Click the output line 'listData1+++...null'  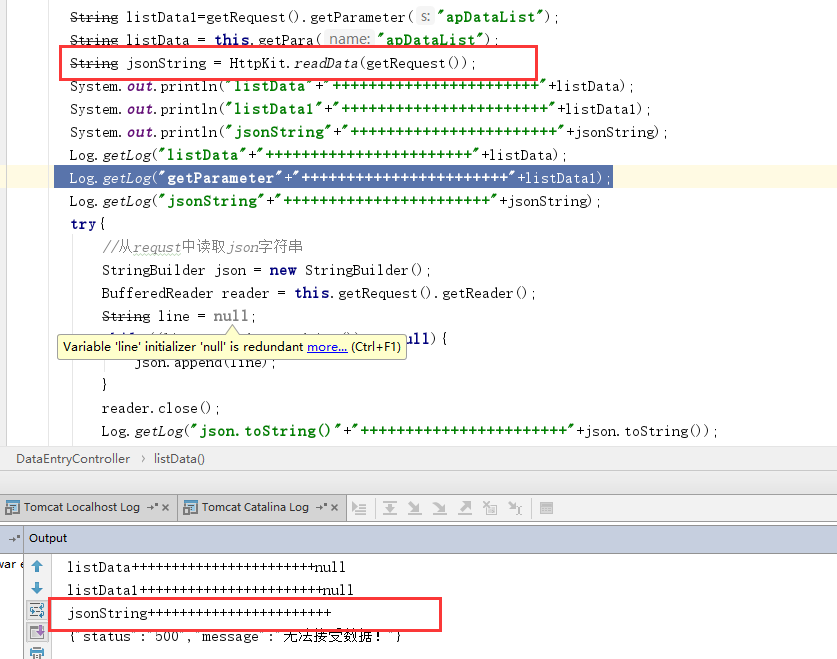(x=210, y=590)
